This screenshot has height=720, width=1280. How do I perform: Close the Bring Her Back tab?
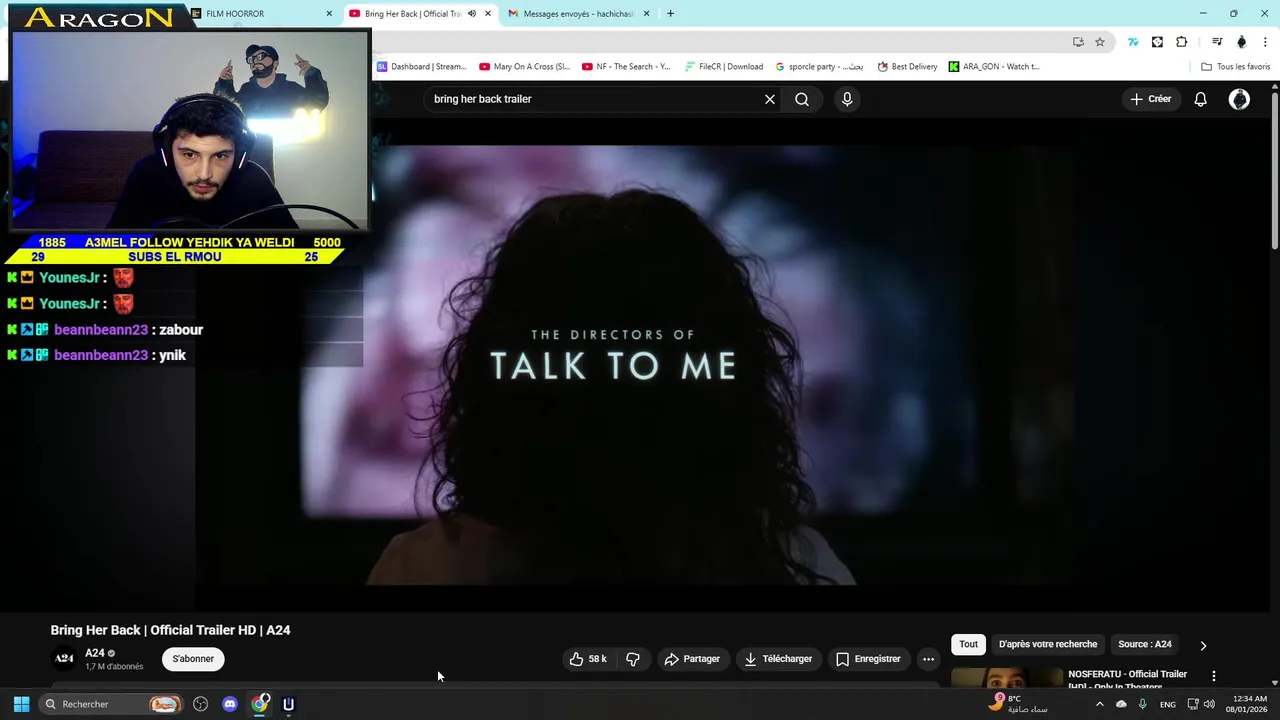tap(488, 14)
